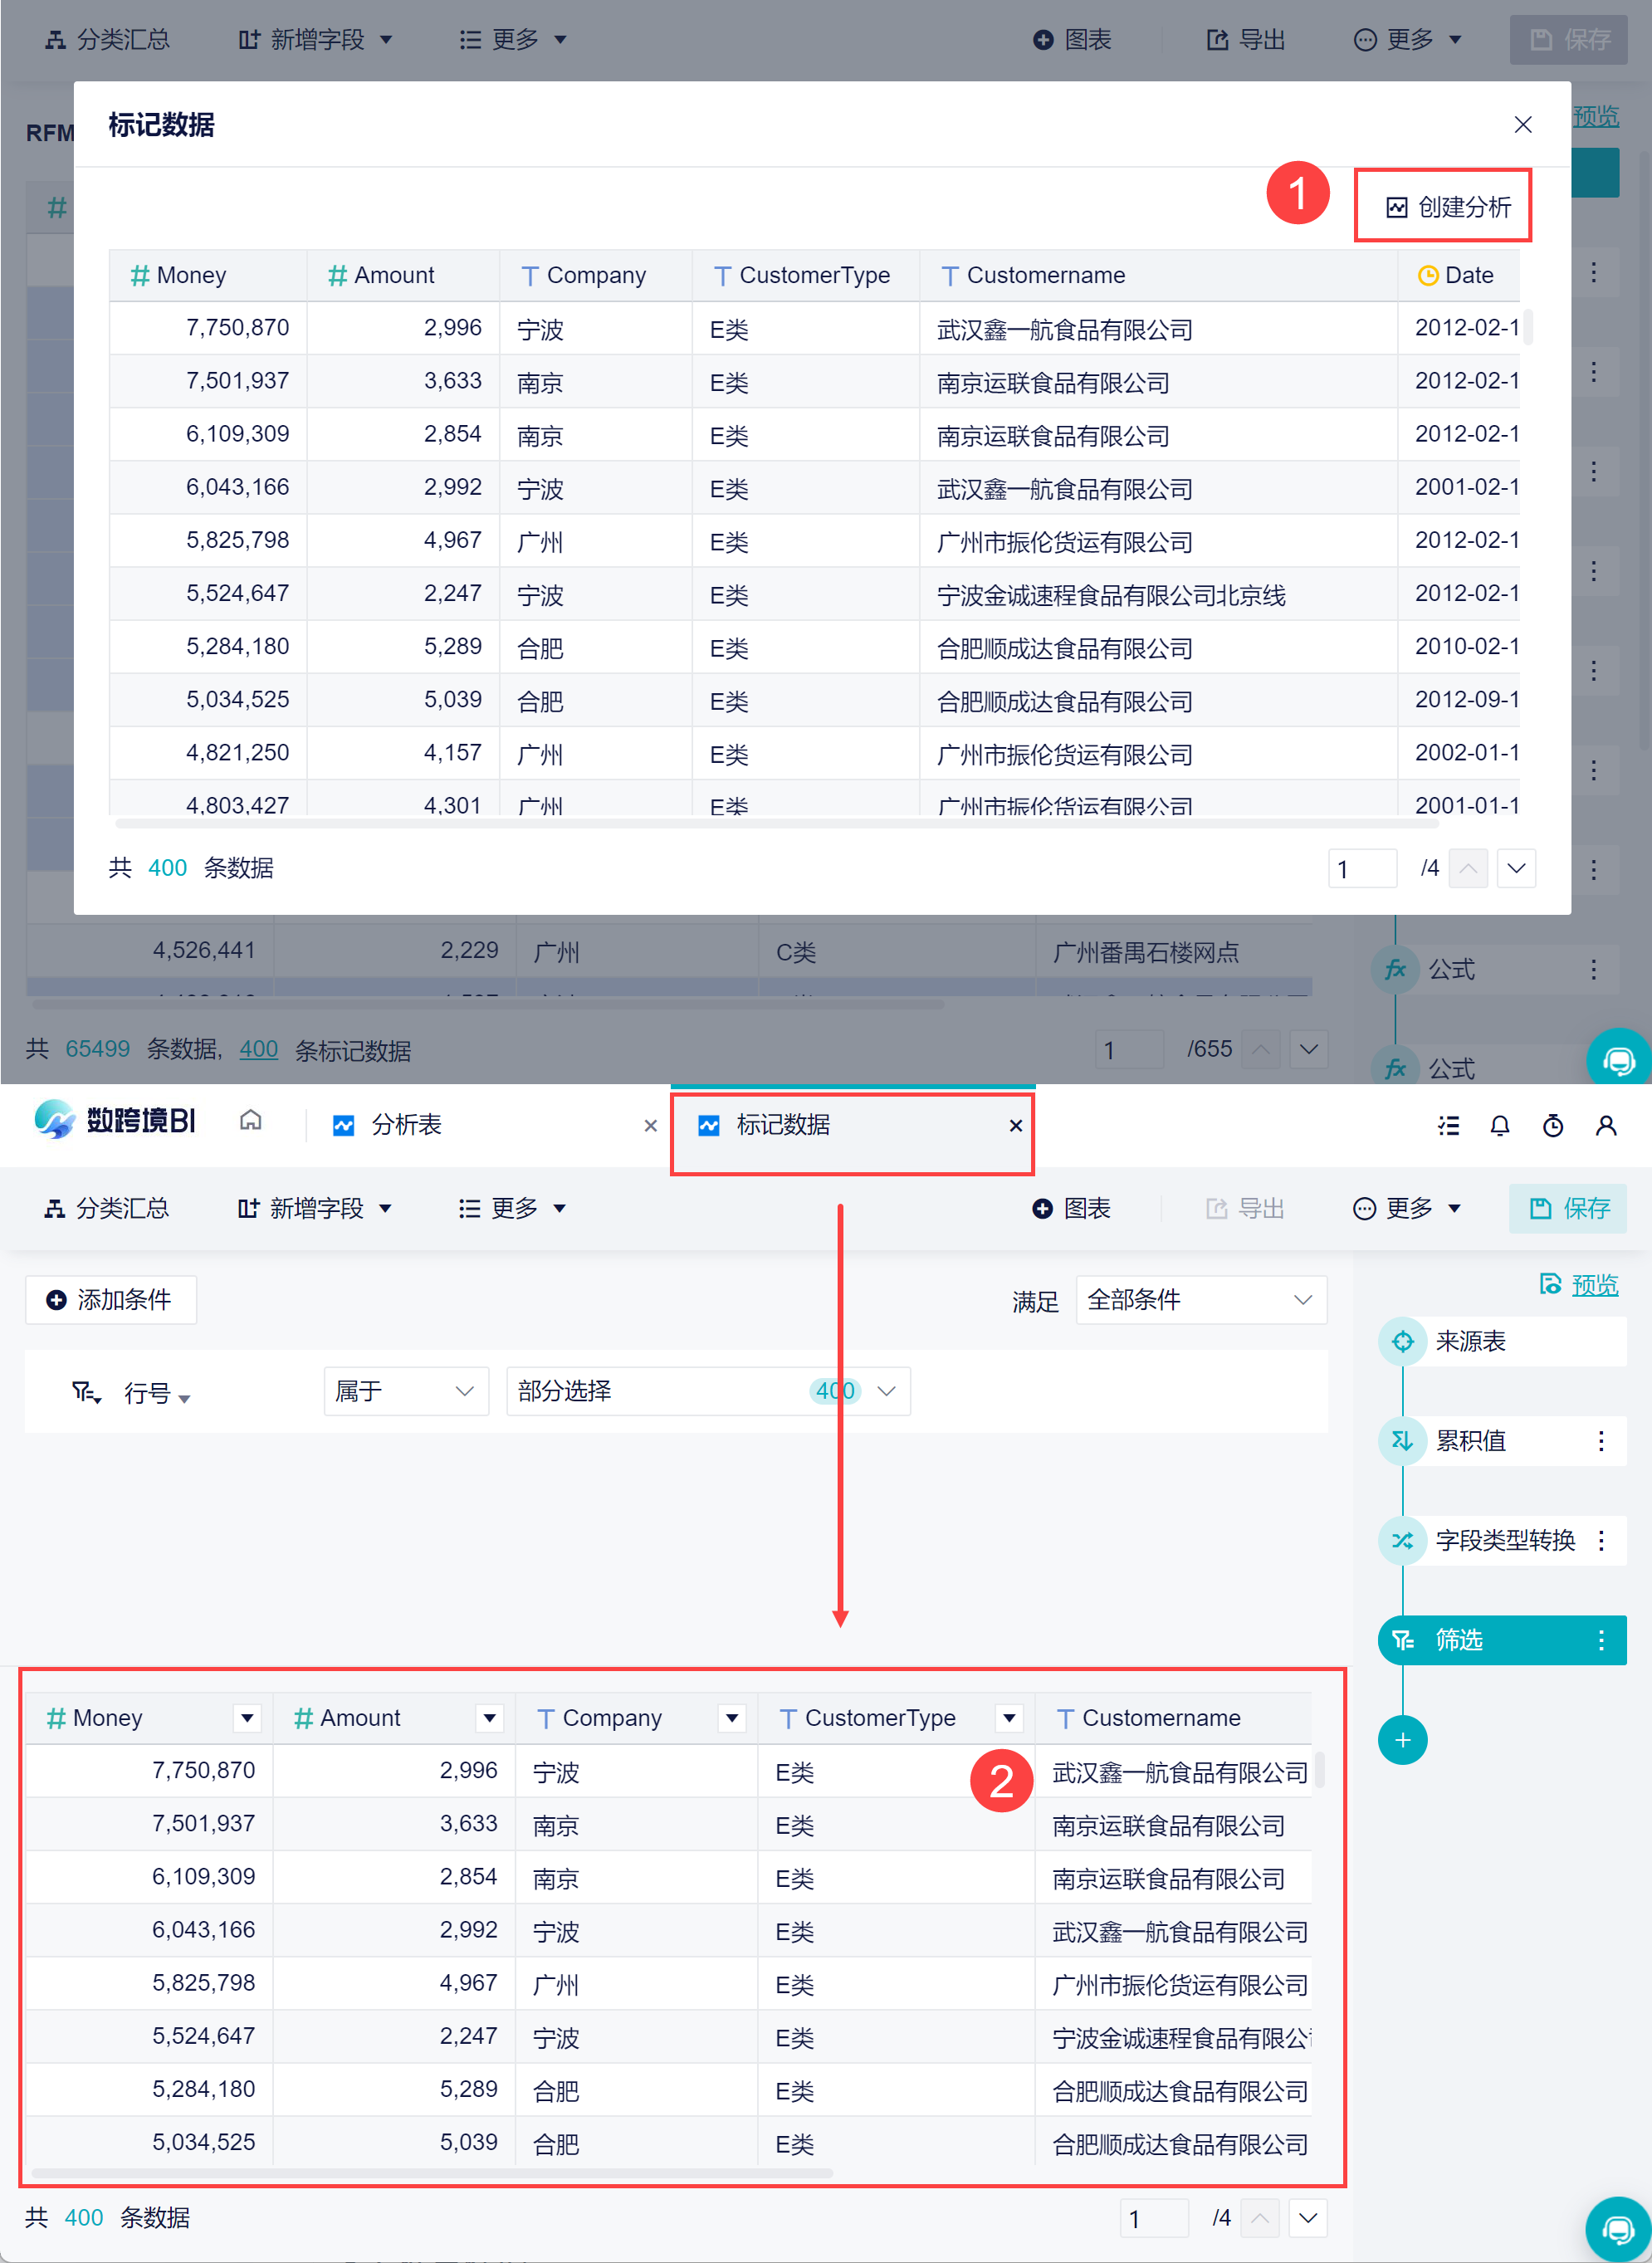Open the lower 新增字段 menu

(x=315, y=1208)
